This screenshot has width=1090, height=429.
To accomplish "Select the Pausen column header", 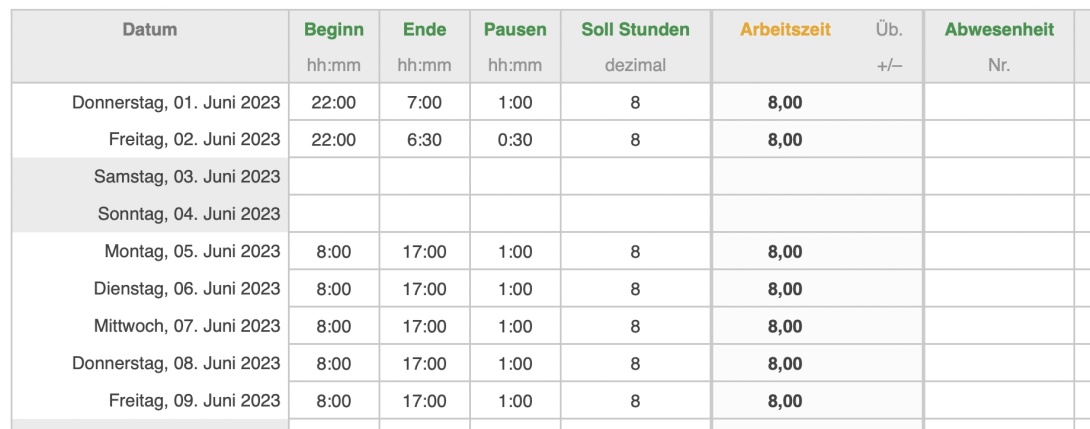I will (x=515, y=30).
